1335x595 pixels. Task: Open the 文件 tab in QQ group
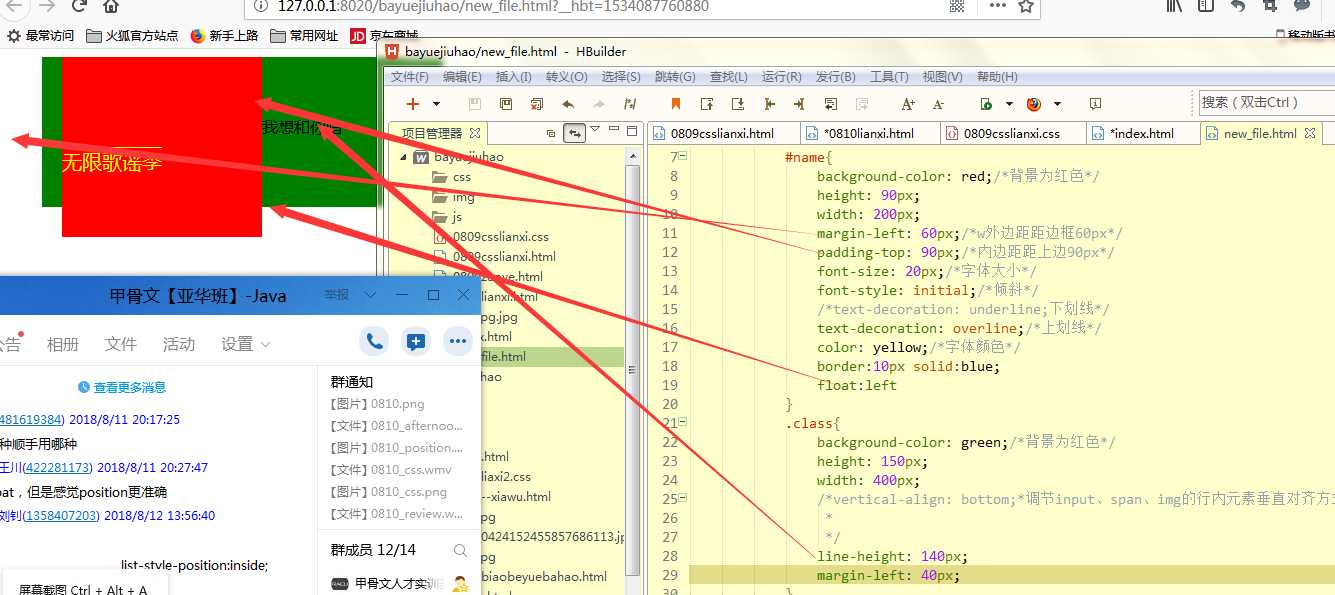point(121,344)
